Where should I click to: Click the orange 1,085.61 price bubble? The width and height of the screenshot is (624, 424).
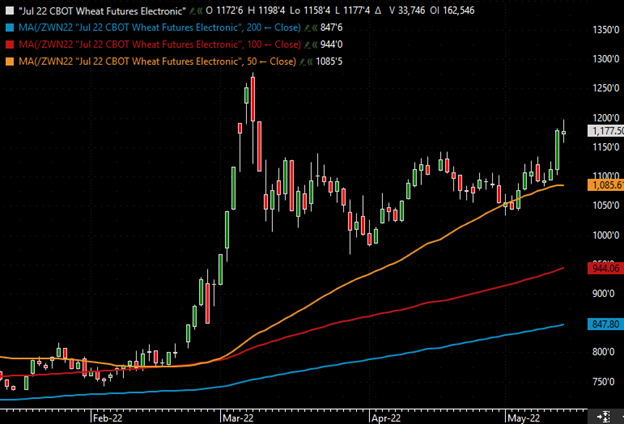pyautogui.click(x=606, y=185)
